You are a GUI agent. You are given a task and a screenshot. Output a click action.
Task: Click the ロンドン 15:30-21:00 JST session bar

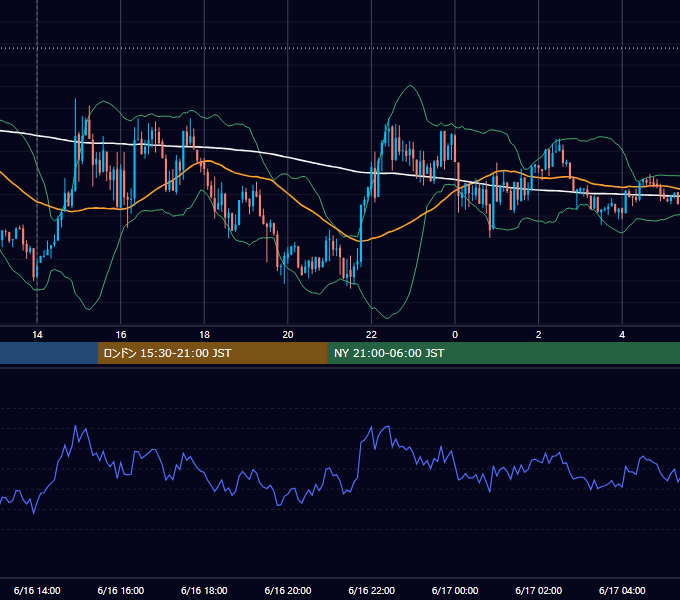(212, 353)
